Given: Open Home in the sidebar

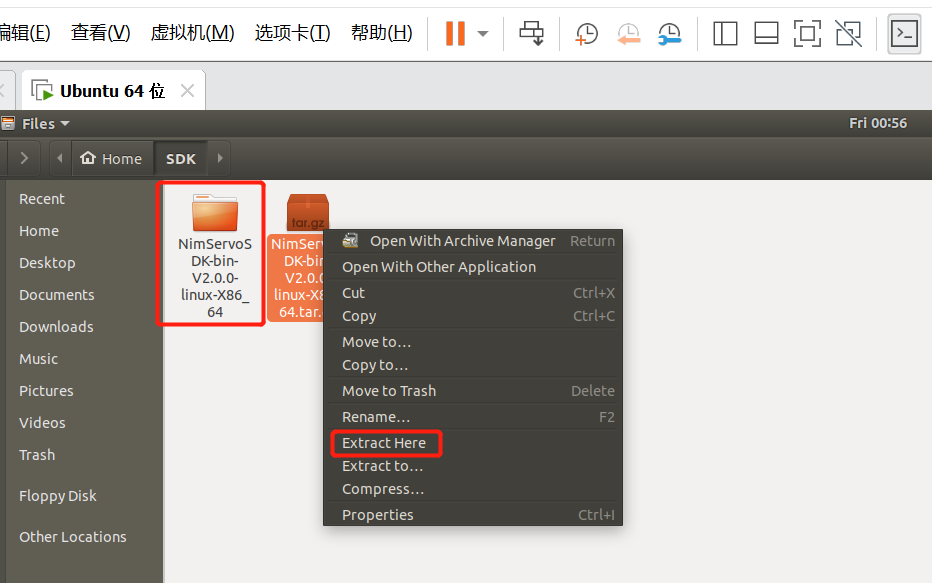Looking at the screenshot, I should click(39, 231).
